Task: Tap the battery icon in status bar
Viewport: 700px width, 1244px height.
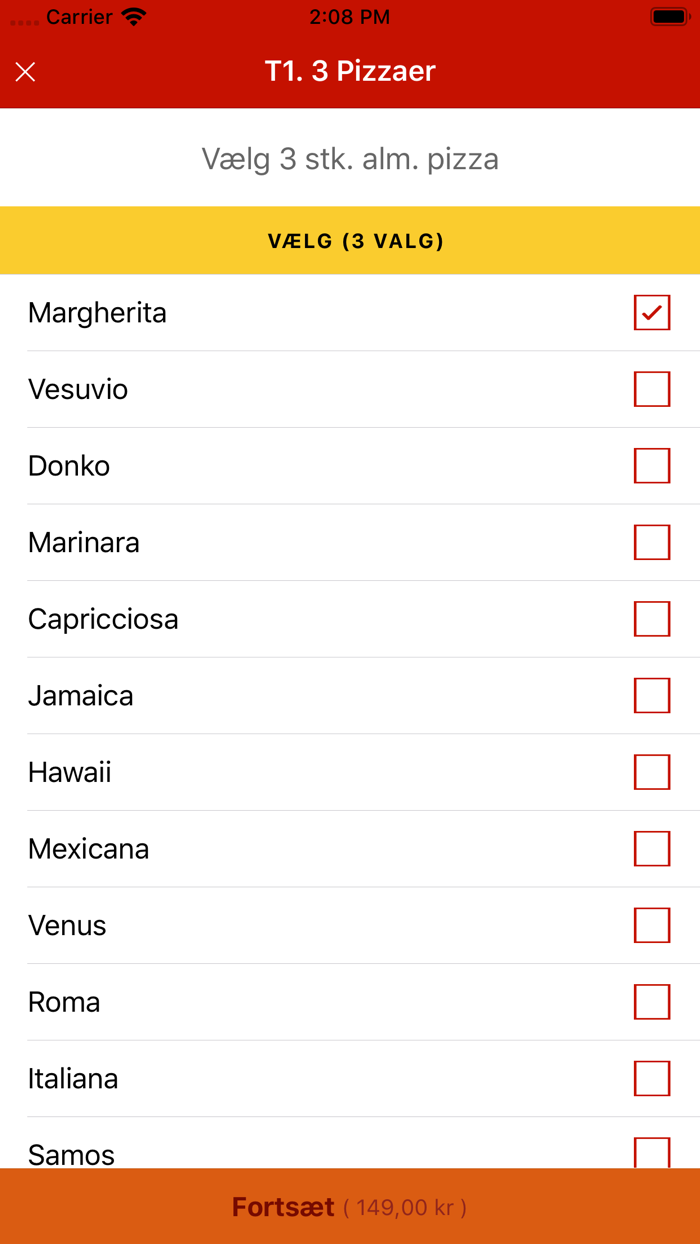Action: 668,17
